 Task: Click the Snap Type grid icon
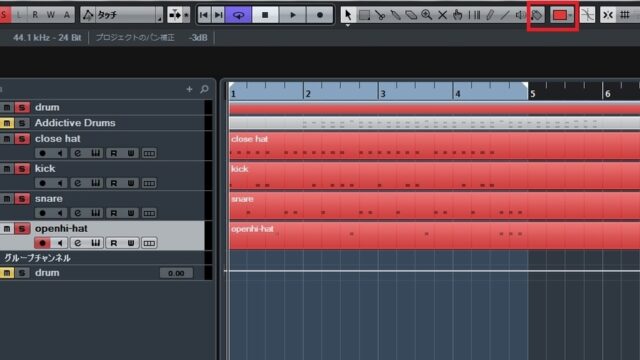tap(624, 15)
